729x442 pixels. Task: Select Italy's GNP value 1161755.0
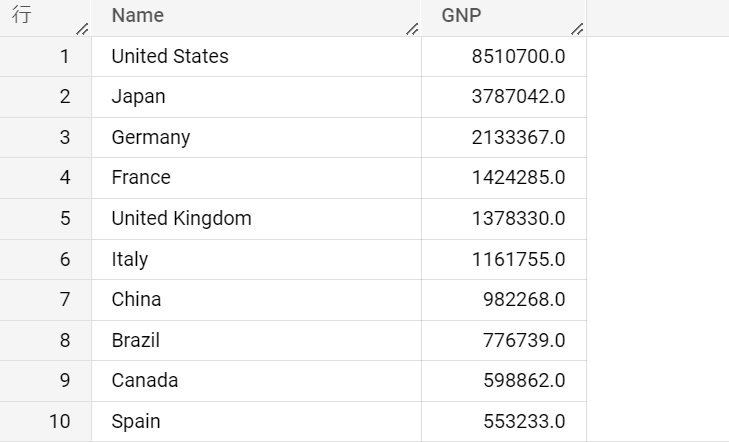pyautogui.click(x=504, y=259)
